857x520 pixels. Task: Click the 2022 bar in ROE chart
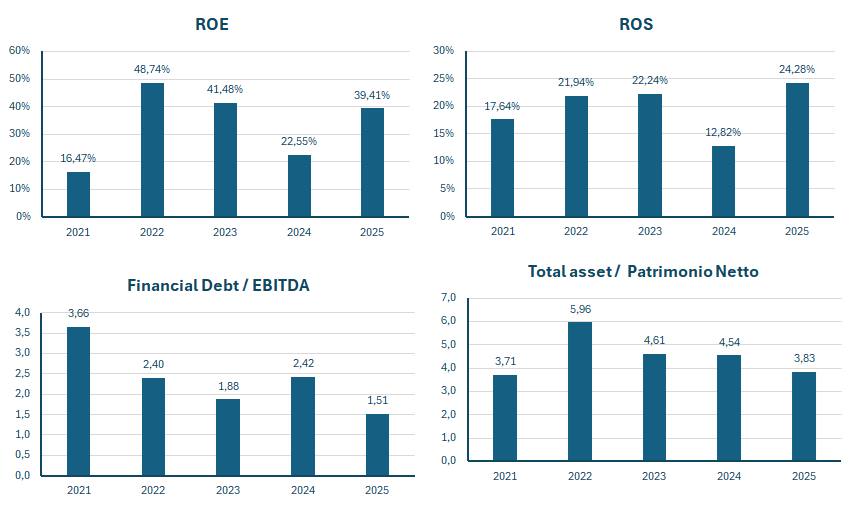(152, 149)
